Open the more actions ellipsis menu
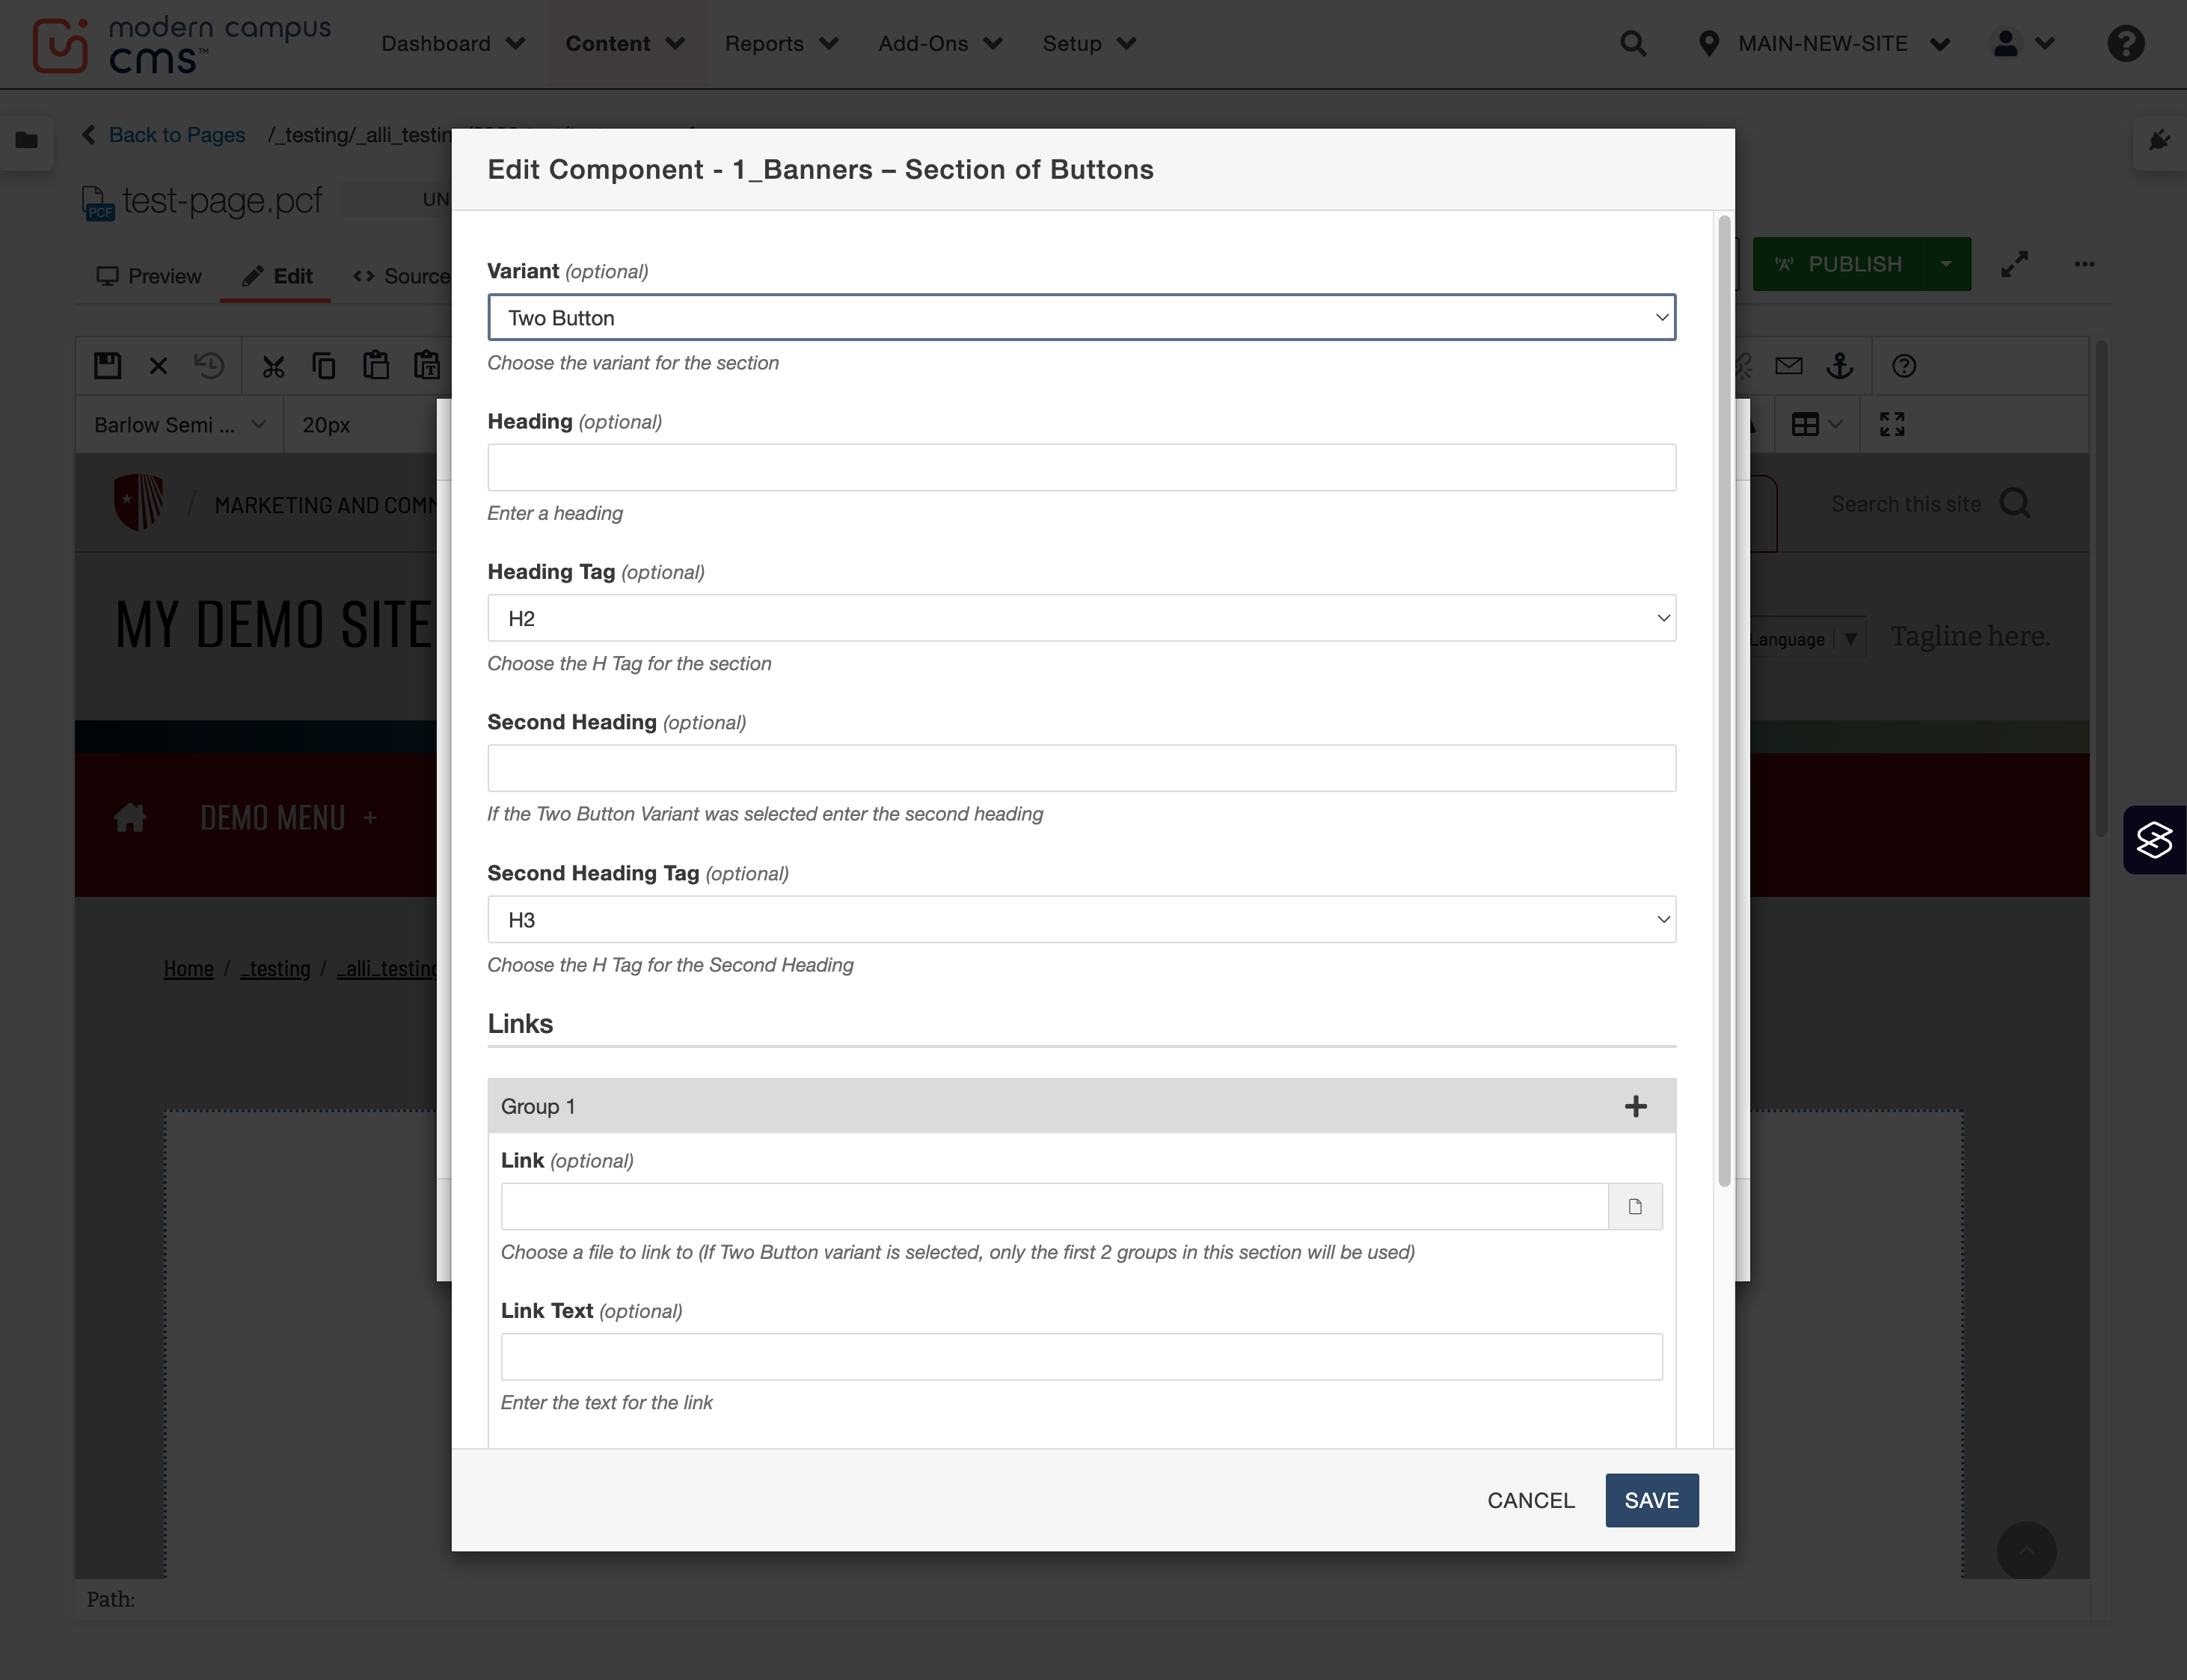2187x1680 pixels. (2084, 264)
